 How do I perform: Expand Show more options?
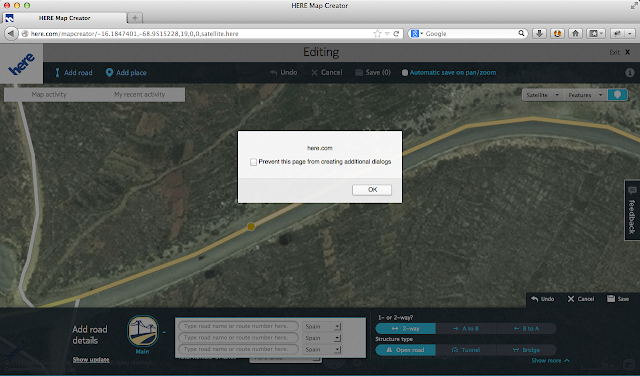click(550, 360)
